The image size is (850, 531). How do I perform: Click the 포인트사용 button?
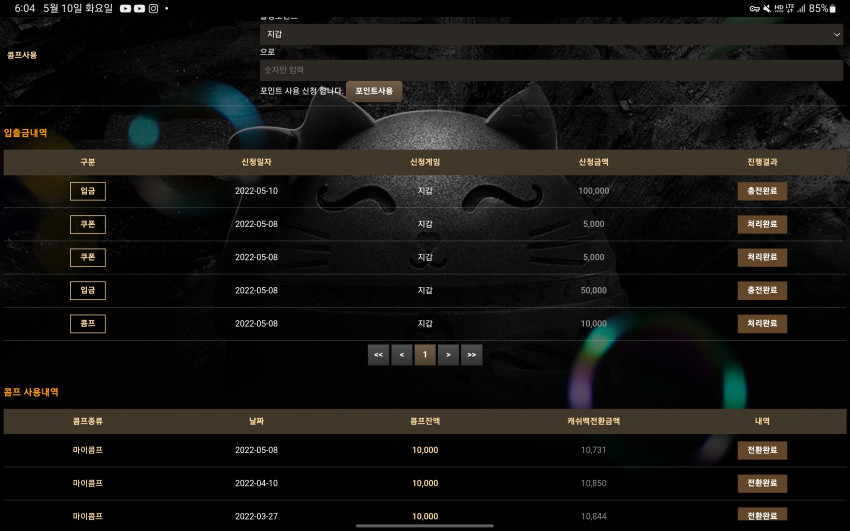click(x=374, y=91)
